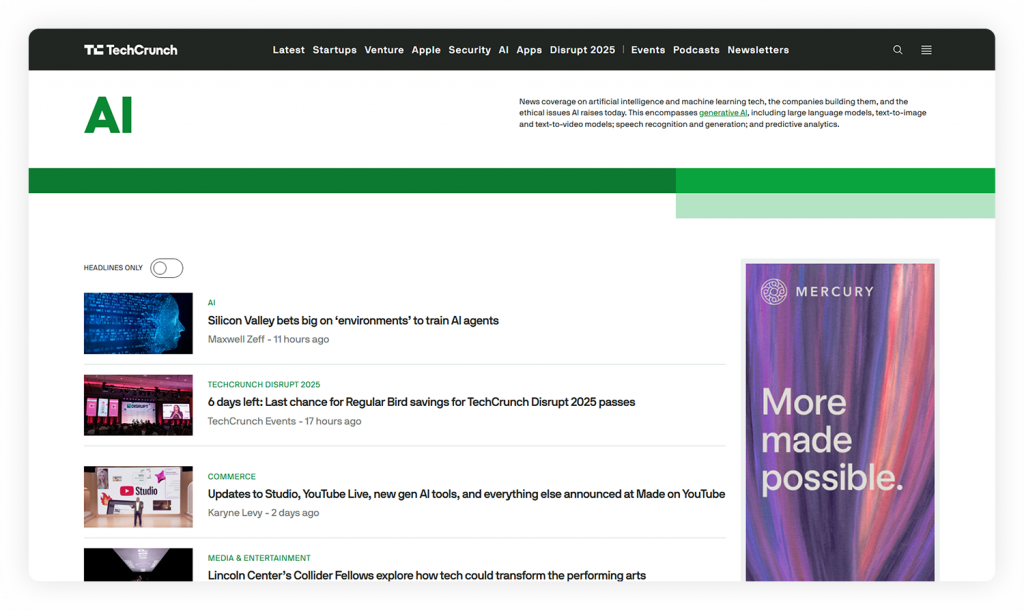This screenshot has height=610, width=1024.
Task: Open the Lincoln Center article thumbnail
Action: 138,564
